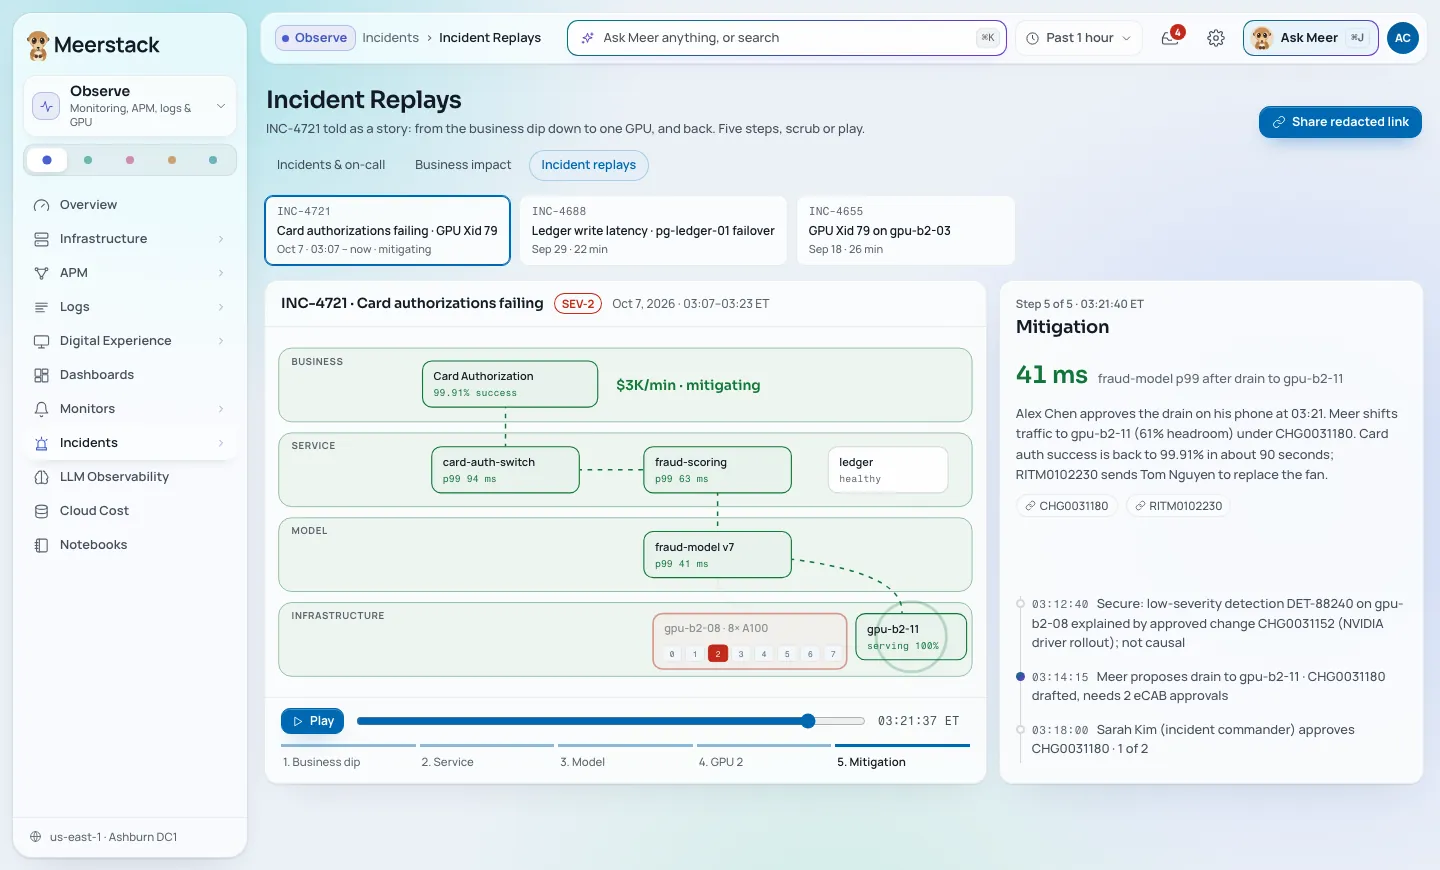Image resolution: width=1440 pixels, height=870 pixels.
Task: Select the Incident replays tab
Action: point(589,165)
